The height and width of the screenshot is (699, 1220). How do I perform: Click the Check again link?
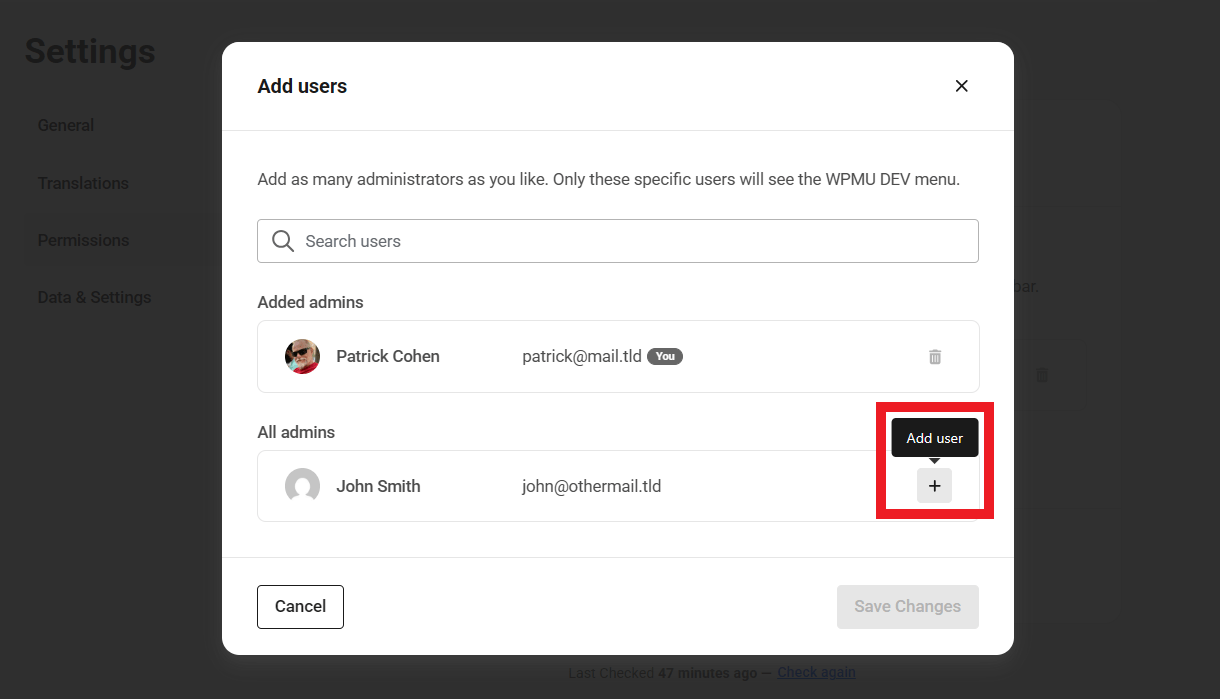click(x=816, y=672)
